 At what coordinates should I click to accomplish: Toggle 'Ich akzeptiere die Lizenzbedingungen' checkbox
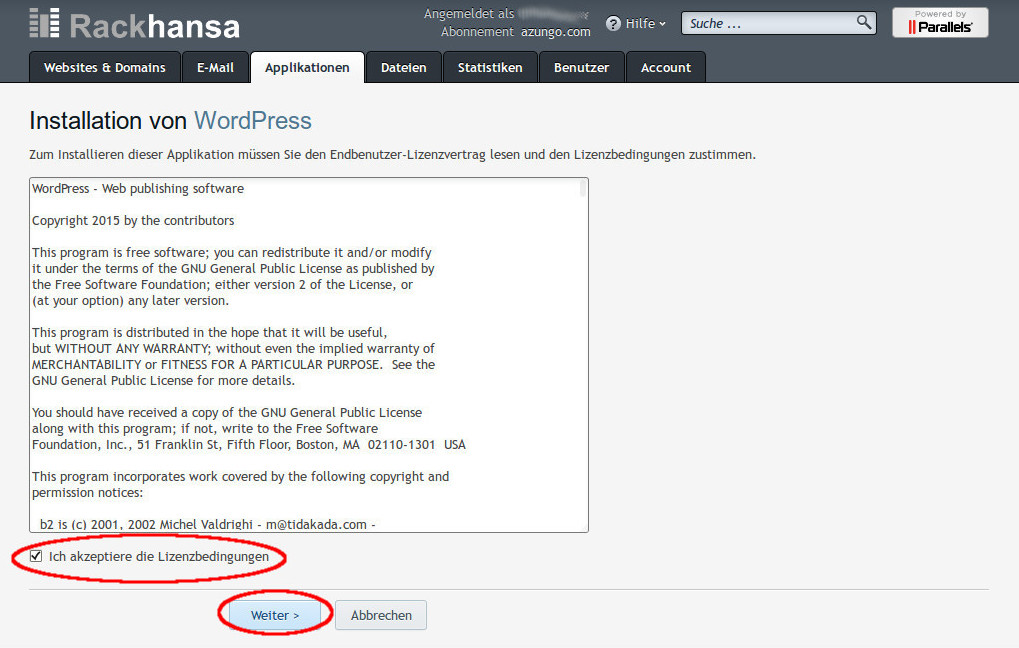point(36,556)
